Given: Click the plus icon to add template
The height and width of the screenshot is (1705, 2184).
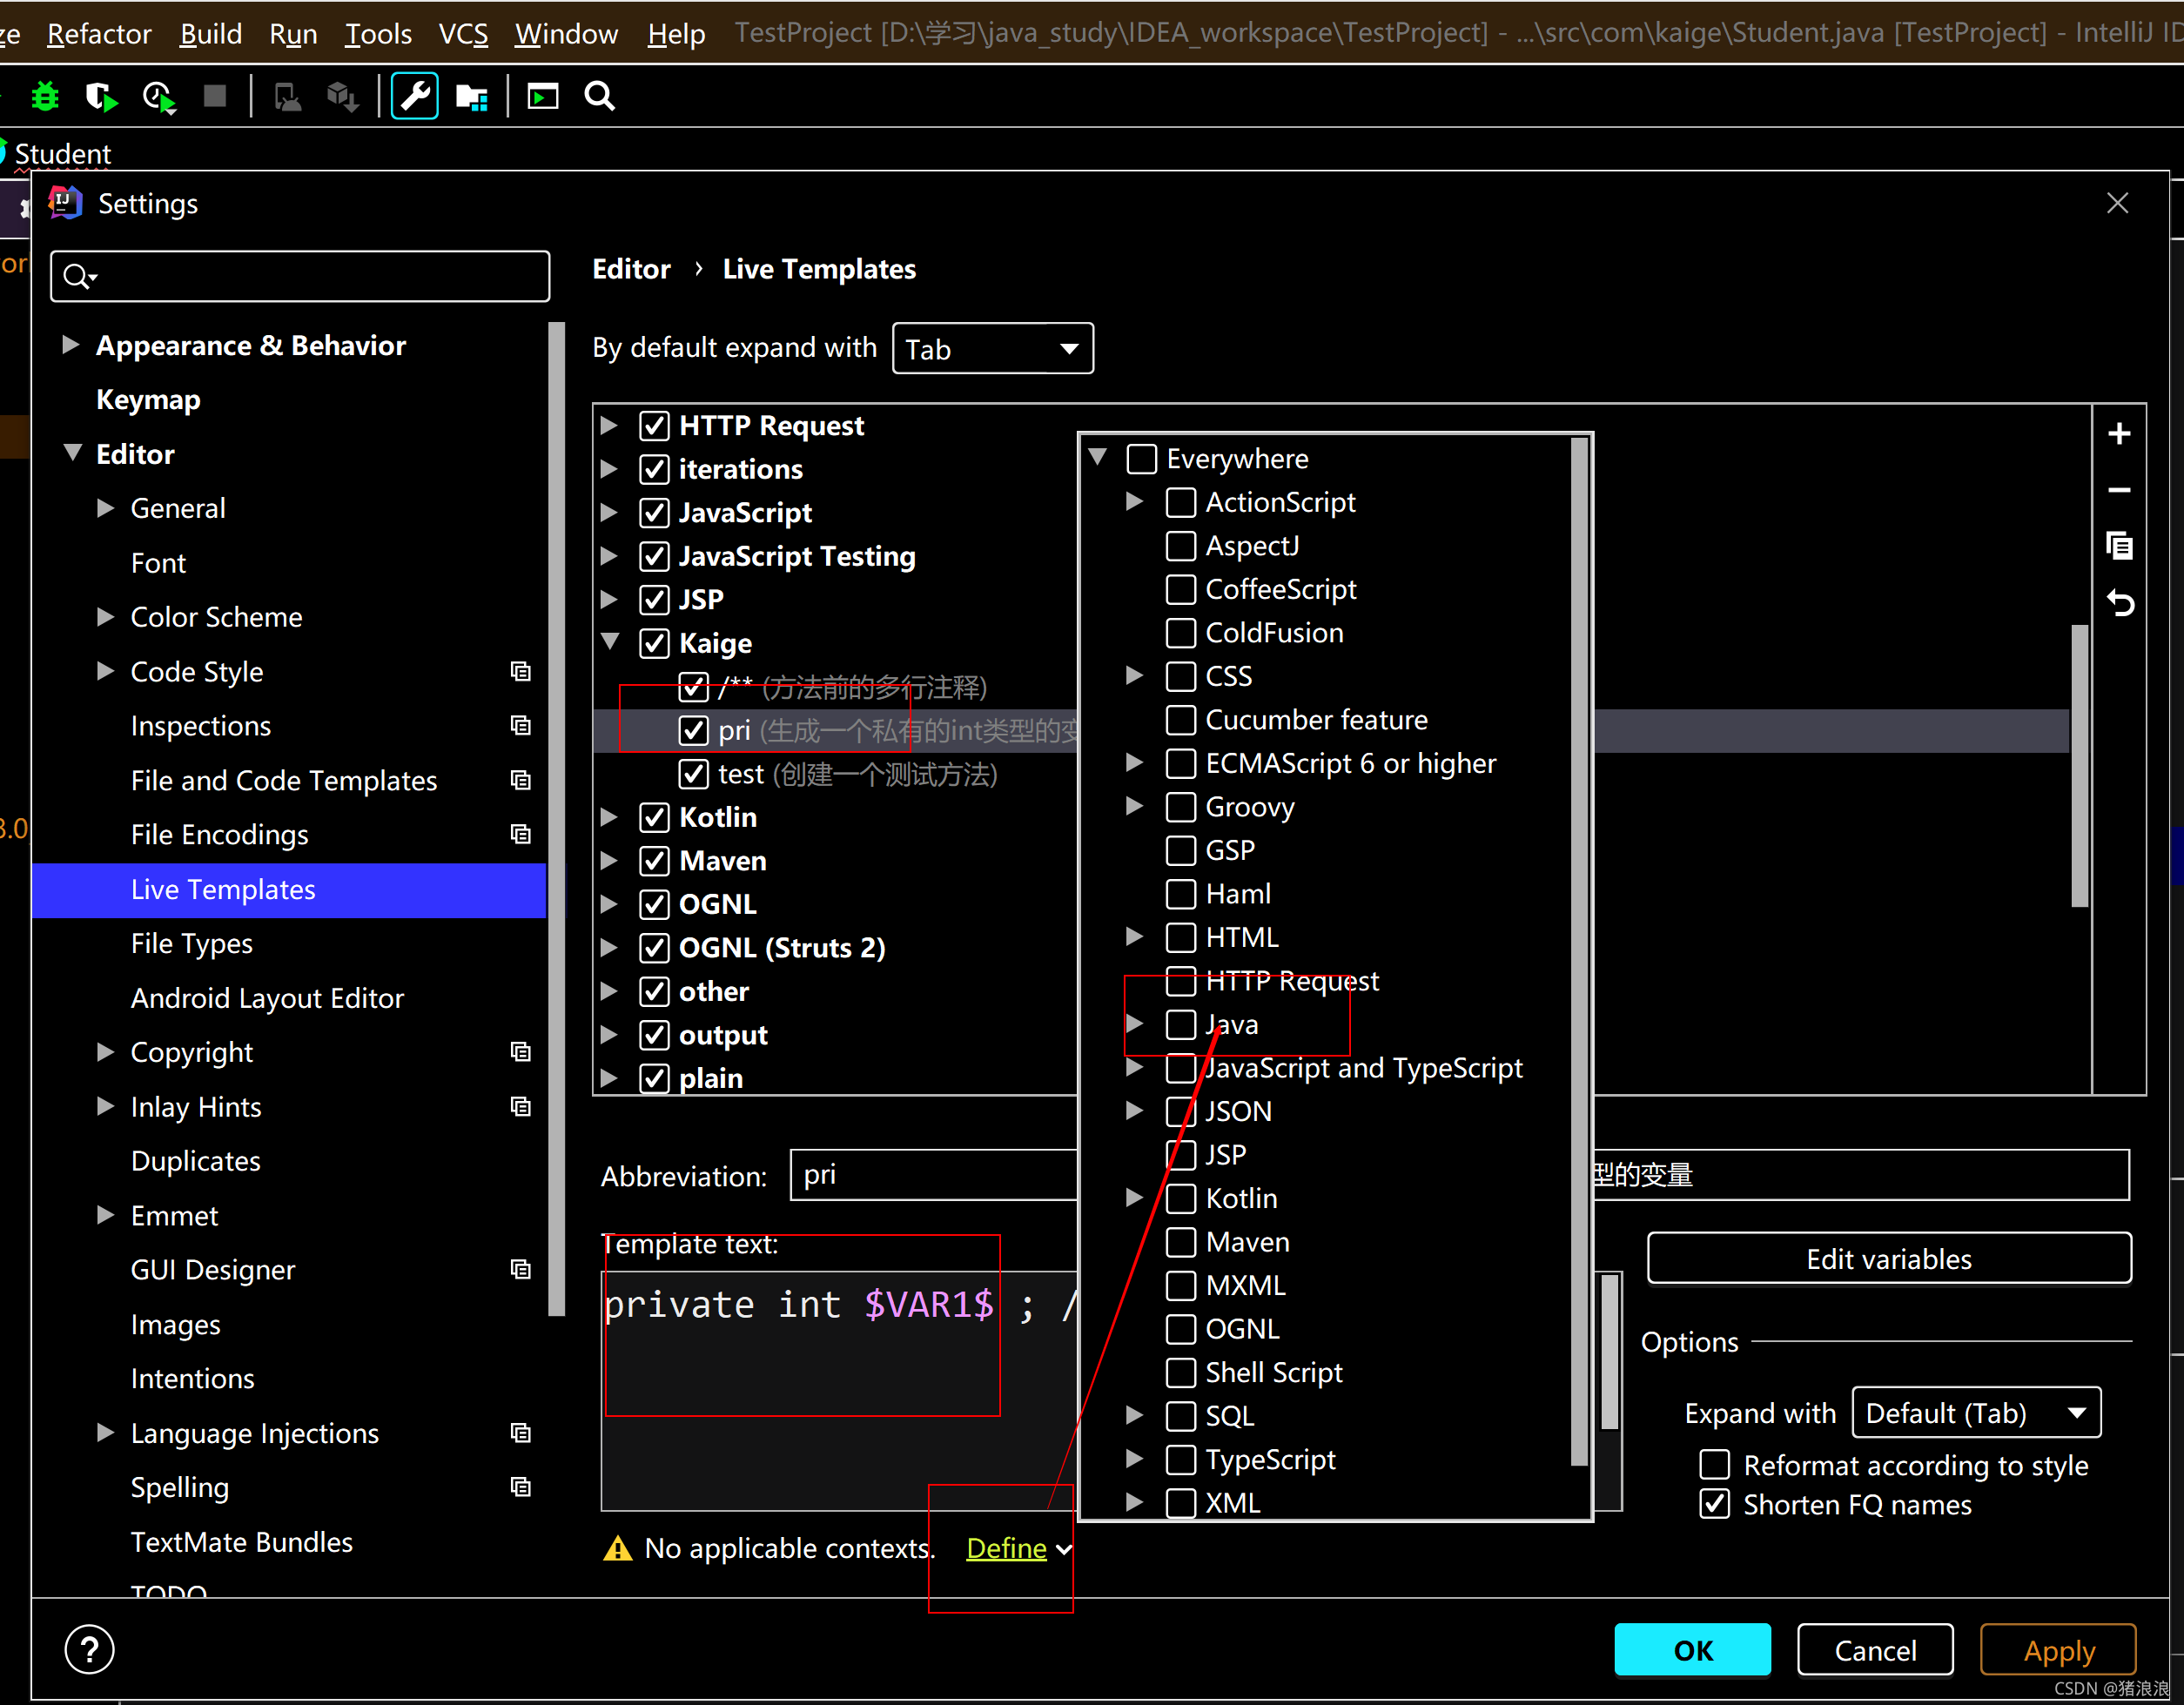Looking at the screenshot, I should pos(2119,434).
